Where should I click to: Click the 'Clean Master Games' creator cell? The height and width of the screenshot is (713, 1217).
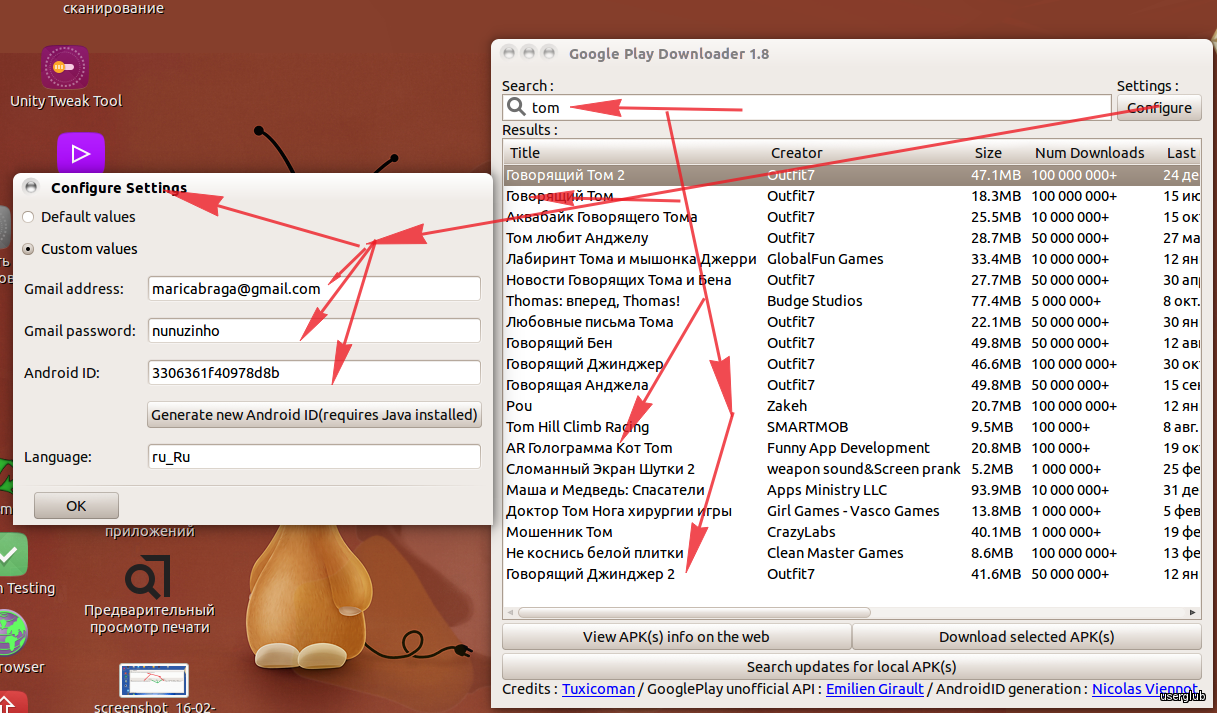835,553
